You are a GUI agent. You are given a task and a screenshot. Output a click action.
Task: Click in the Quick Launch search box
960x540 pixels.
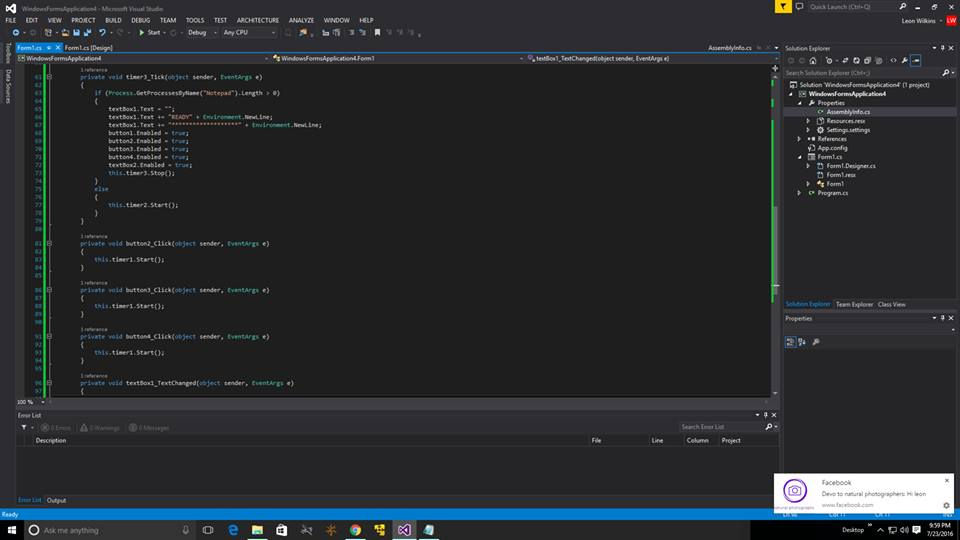point(852,7)
